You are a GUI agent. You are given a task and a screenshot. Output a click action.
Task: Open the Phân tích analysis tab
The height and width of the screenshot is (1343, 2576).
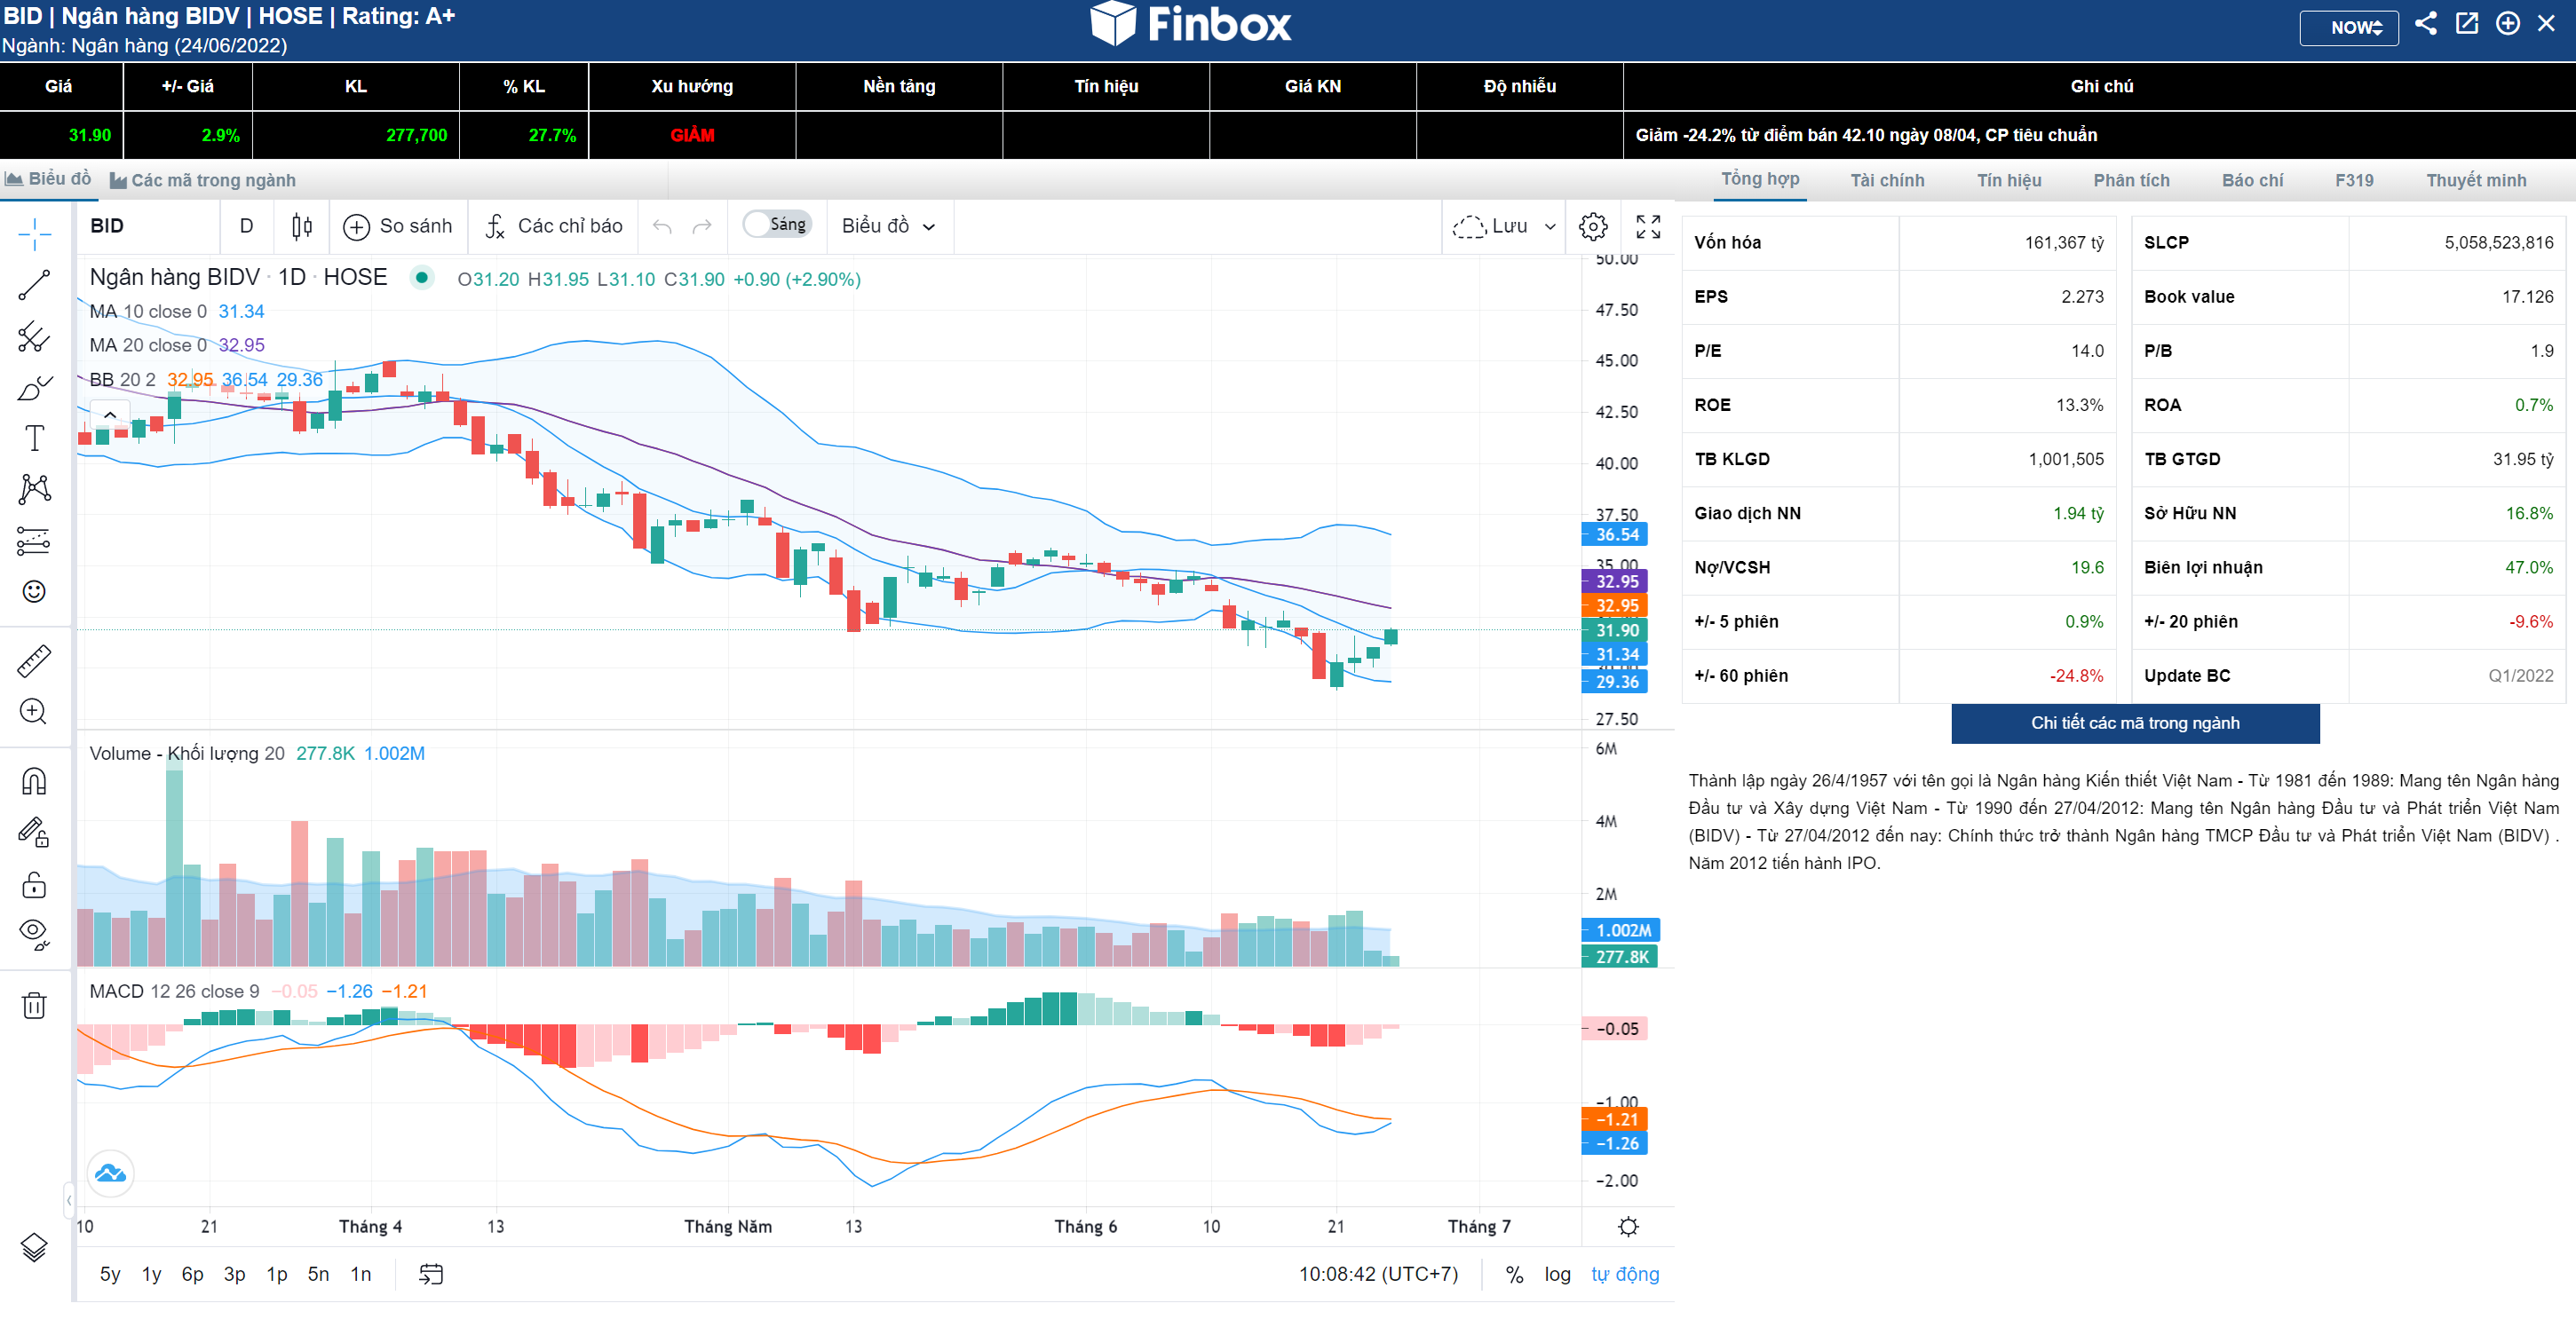point(2132,180)
